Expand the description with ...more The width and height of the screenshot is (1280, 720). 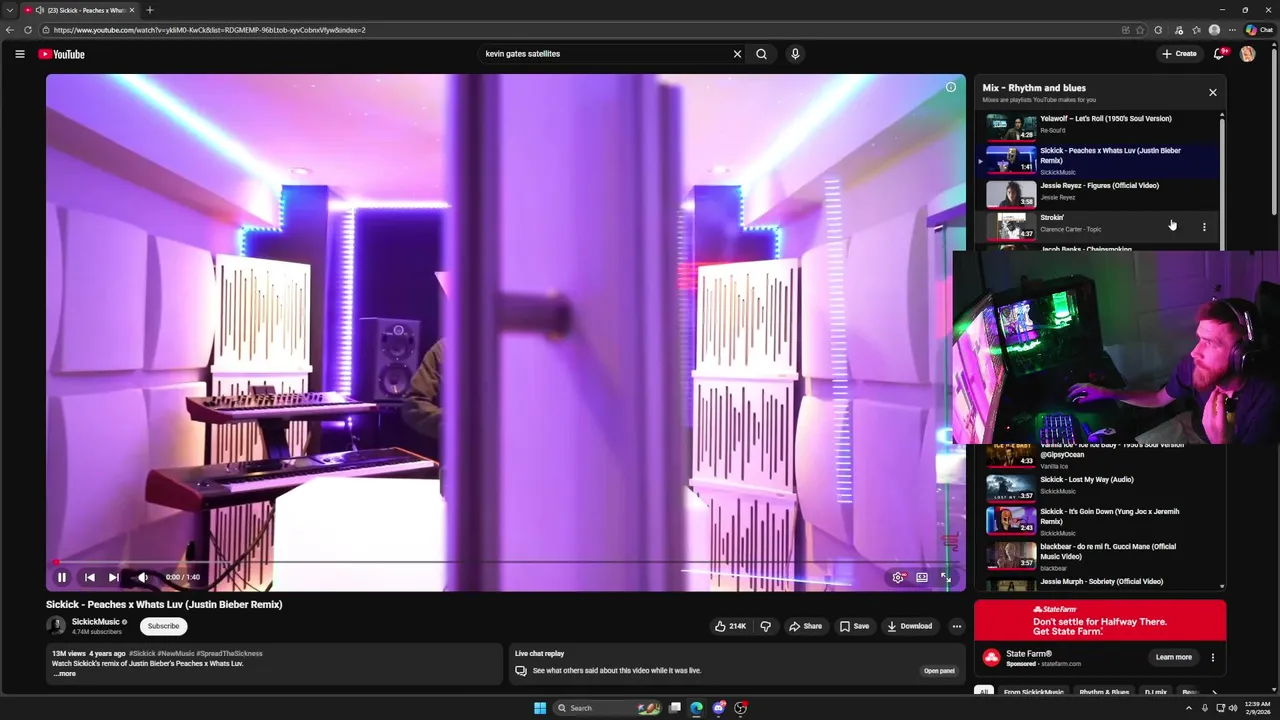(64, 674)
